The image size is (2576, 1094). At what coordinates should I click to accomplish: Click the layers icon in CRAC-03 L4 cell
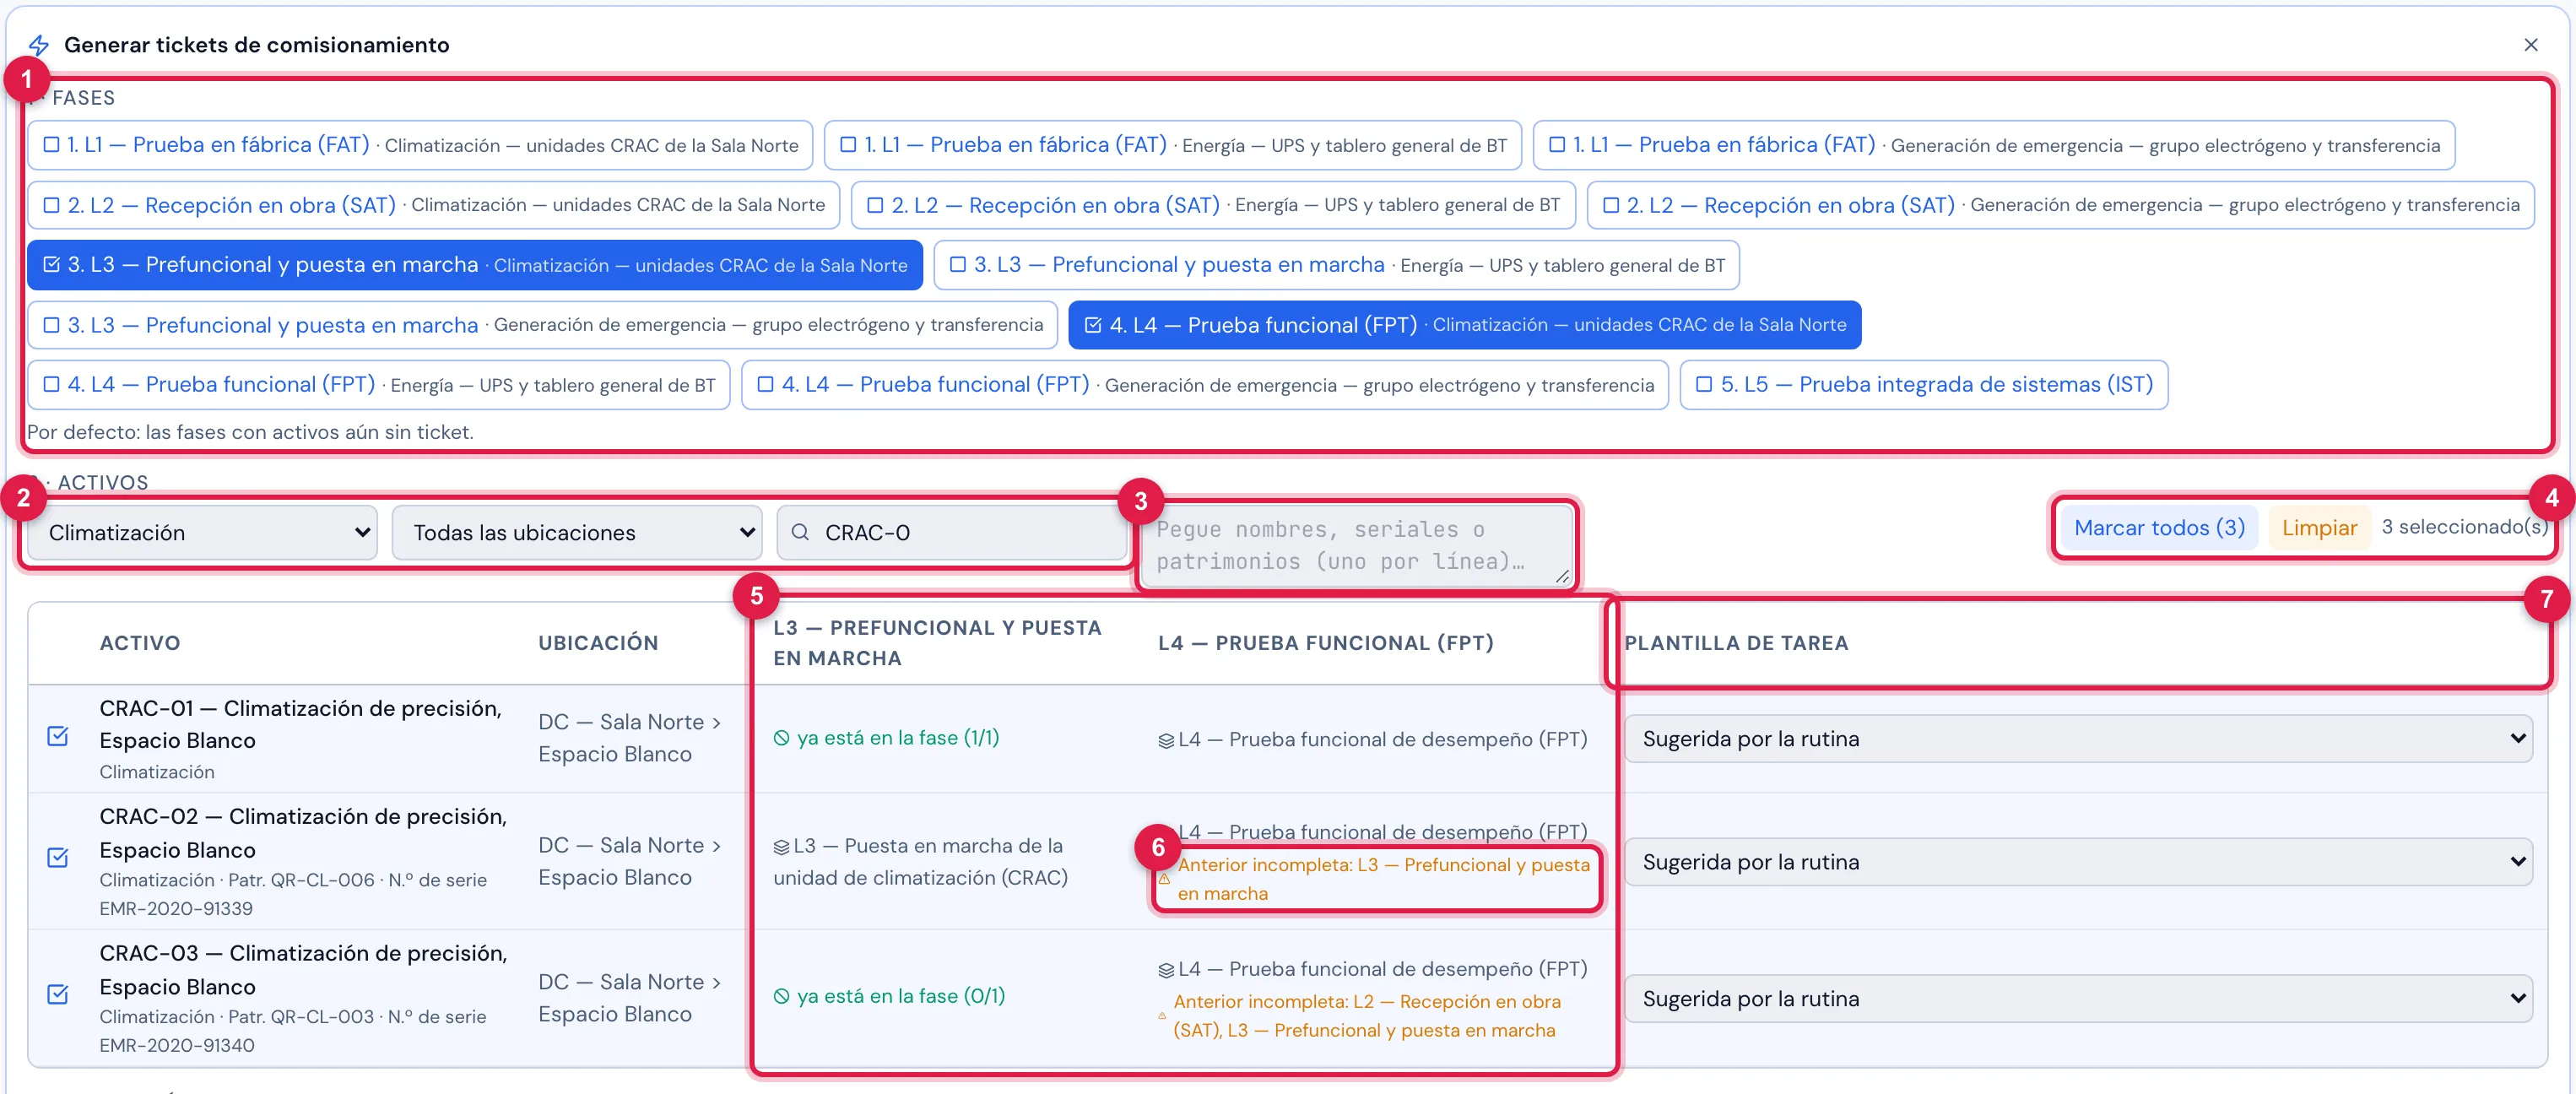click(1166, 970)
